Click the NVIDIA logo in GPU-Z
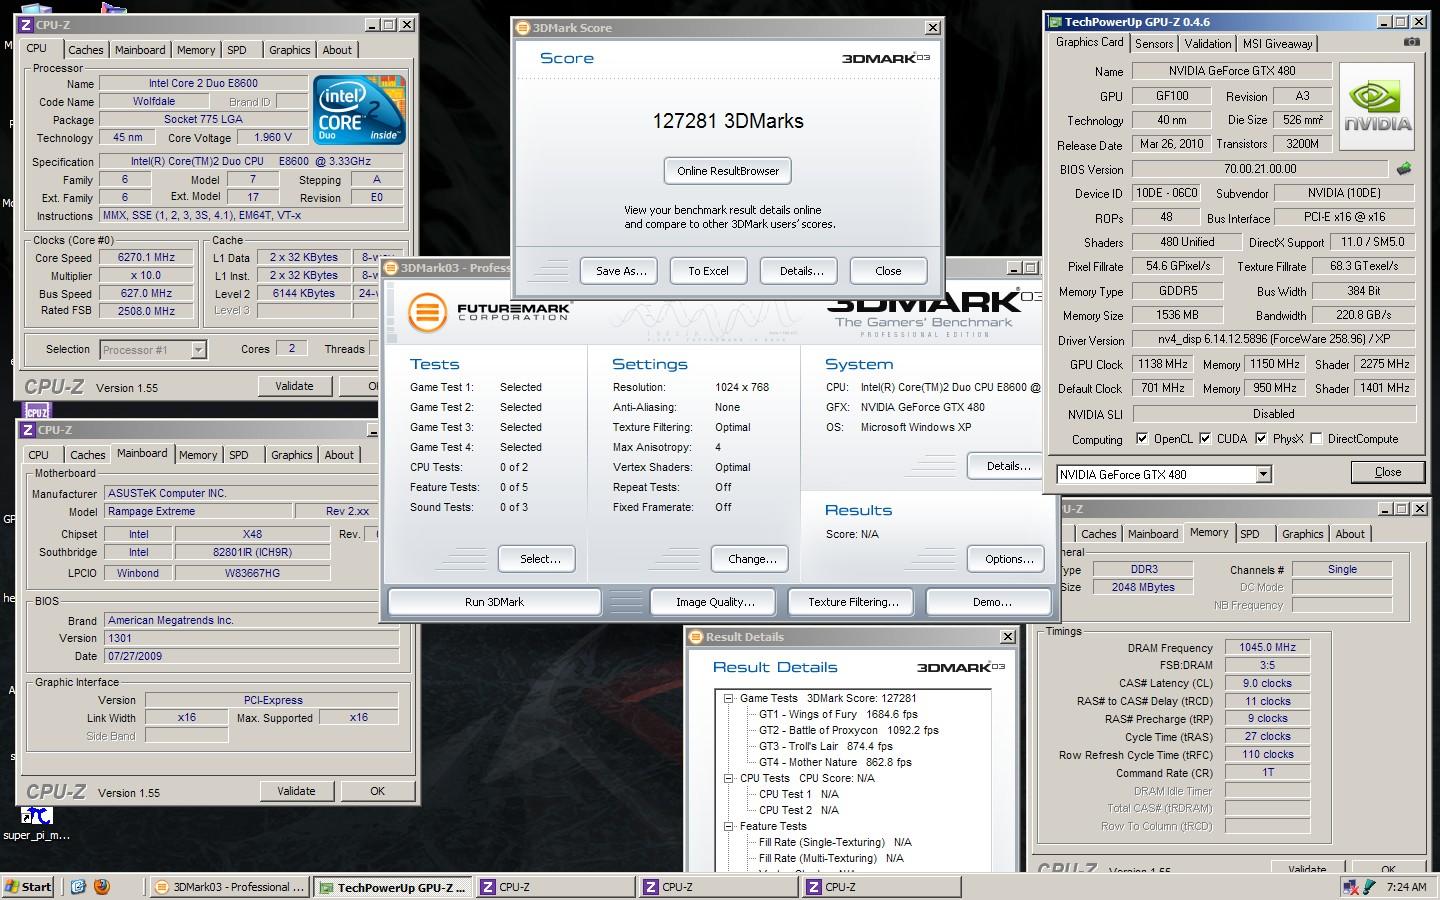Viewport: 1440px width, 900px height. click(x=1377, y=108)
